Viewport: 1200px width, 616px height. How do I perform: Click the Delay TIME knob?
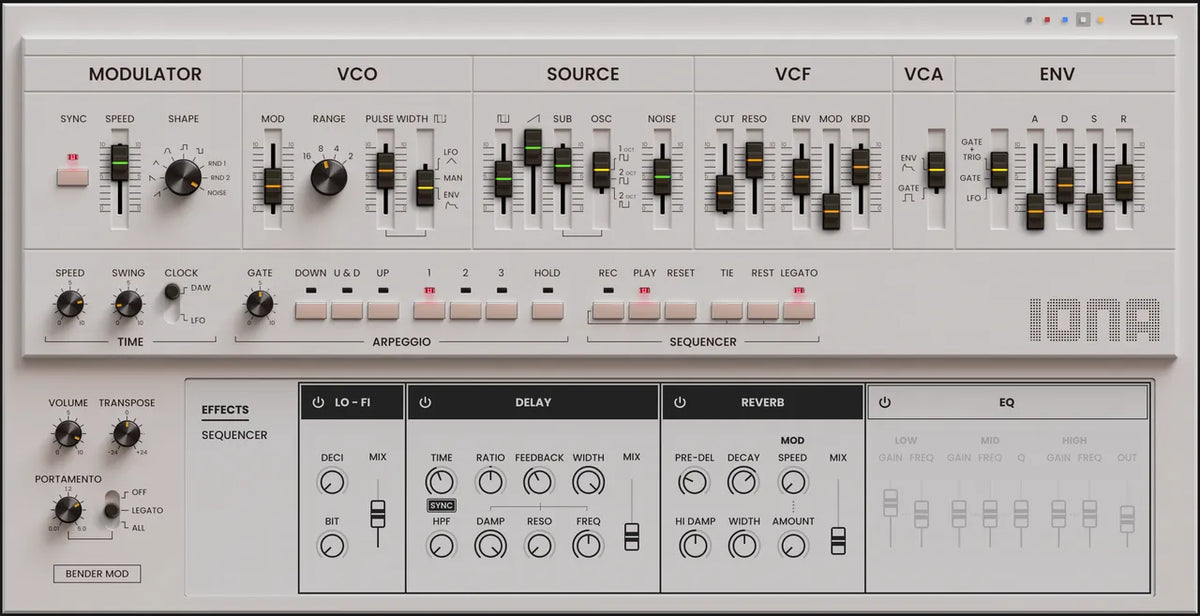click(441, 482)
